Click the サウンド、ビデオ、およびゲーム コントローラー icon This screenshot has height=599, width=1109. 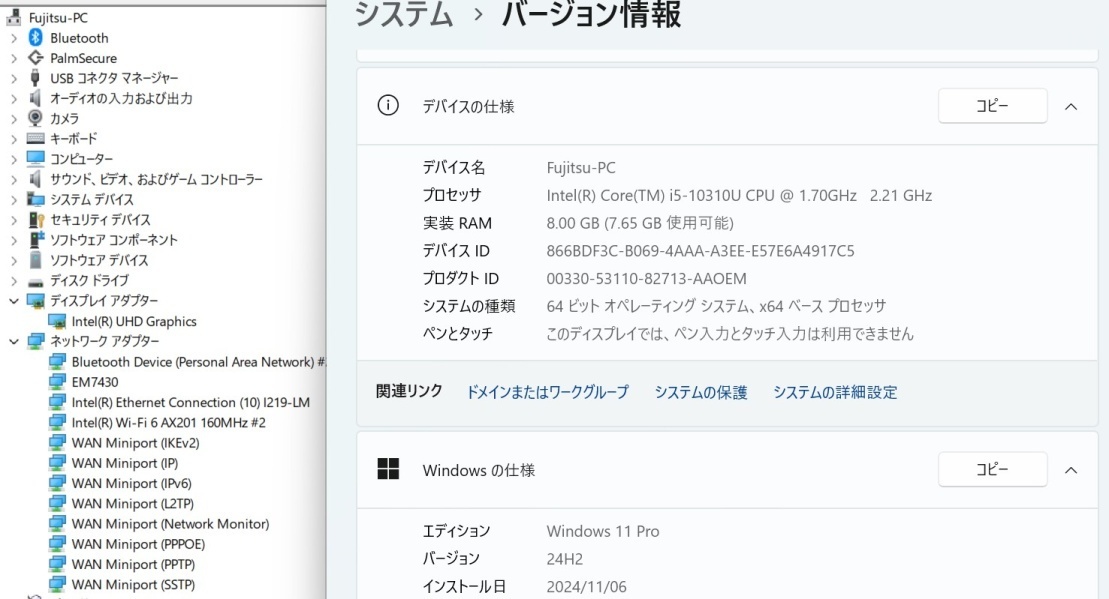click(35, 179)
